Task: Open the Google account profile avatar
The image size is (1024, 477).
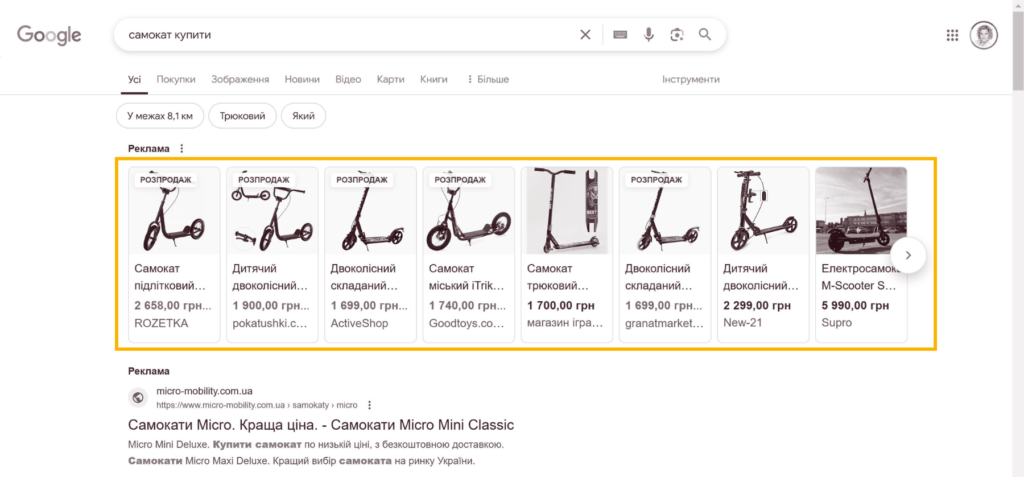Action: tap(984, 35)
